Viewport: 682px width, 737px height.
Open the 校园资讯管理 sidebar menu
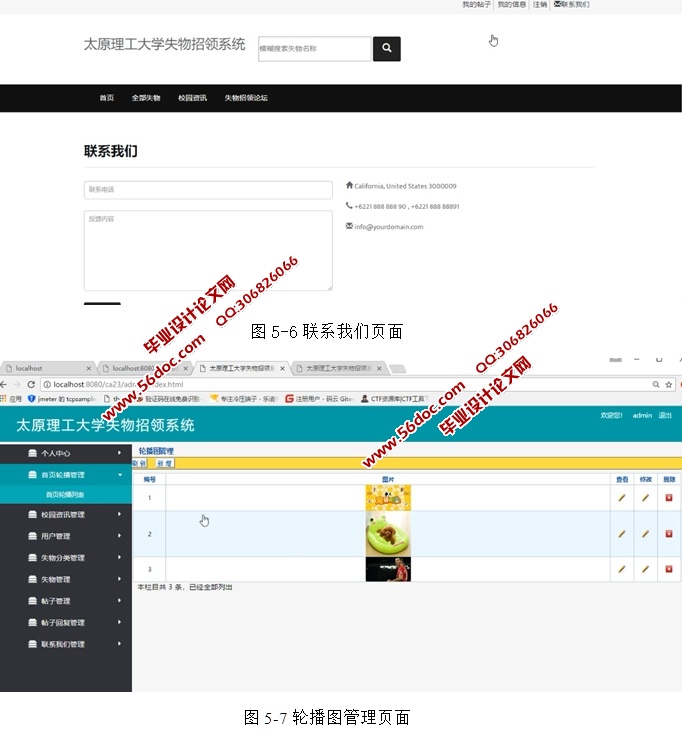pos(66,515)
